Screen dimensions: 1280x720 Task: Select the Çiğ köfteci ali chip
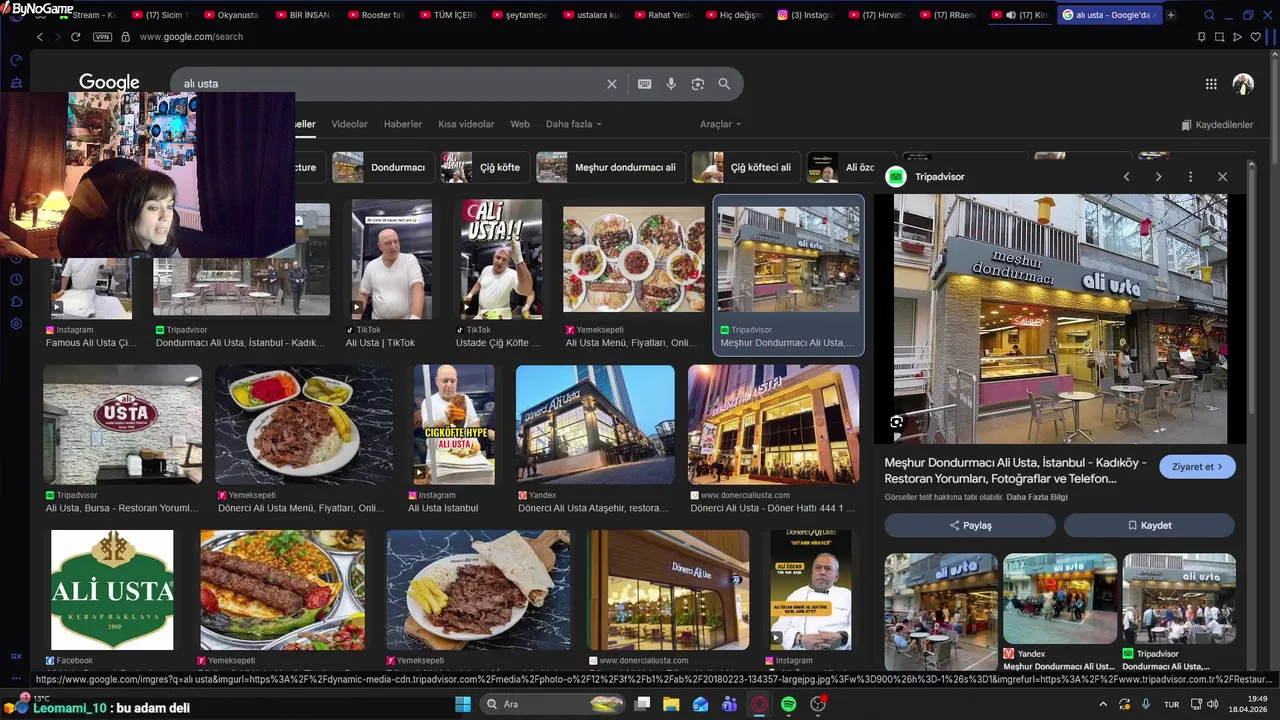(x=744, y=167)
